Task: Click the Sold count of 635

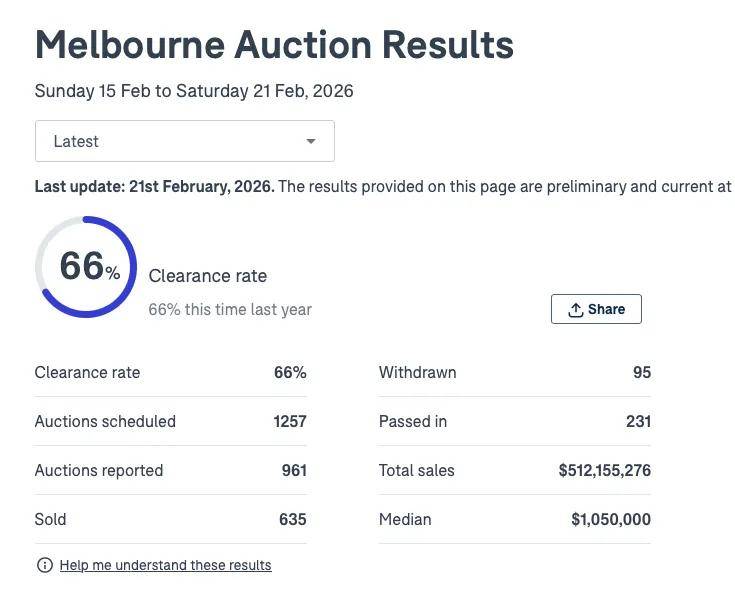Action: point(293,520)
